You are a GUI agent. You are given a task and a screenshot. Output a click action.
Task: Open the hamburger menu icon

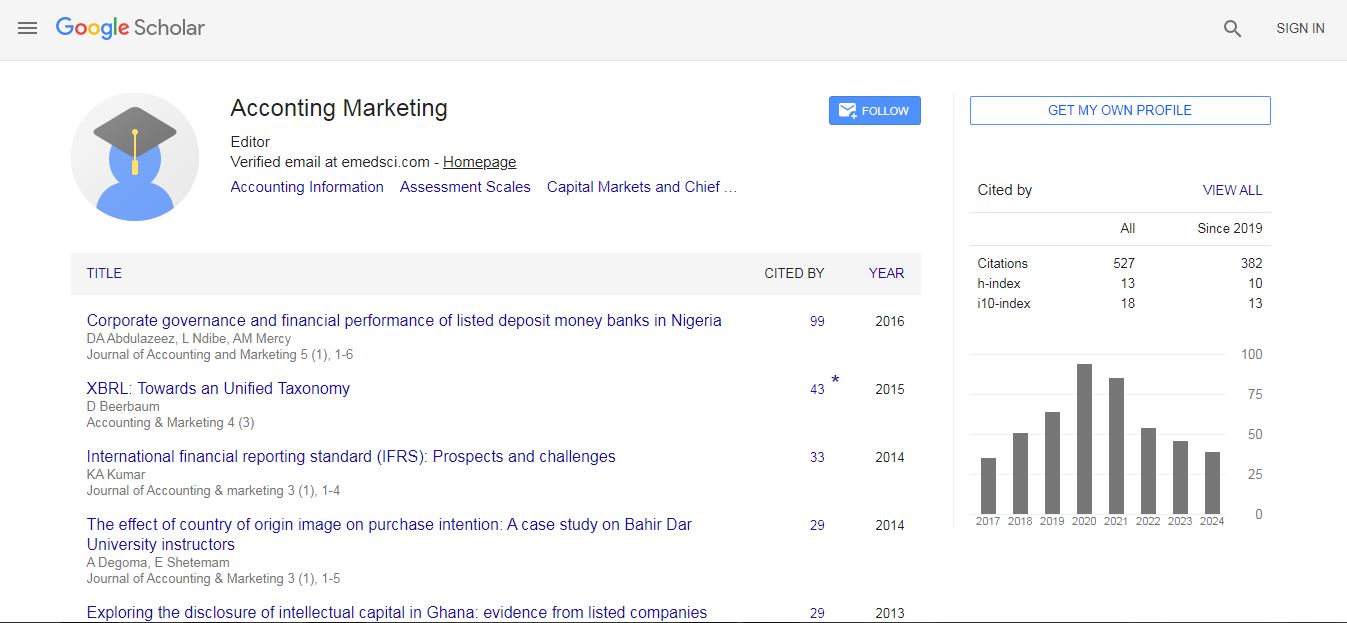pyautogui.click(x=28, y=28)
